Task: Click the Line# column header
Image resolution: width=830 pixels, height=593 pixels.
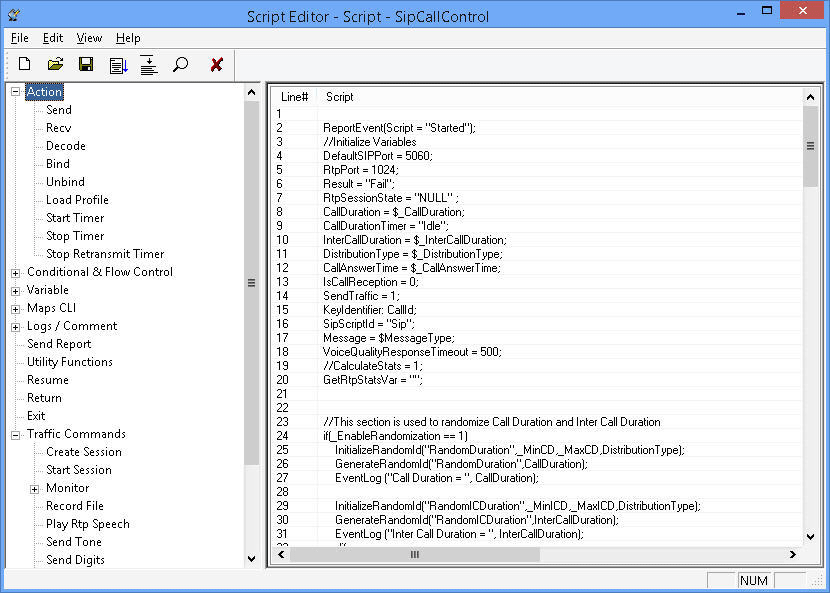Action: click(294, 97)
